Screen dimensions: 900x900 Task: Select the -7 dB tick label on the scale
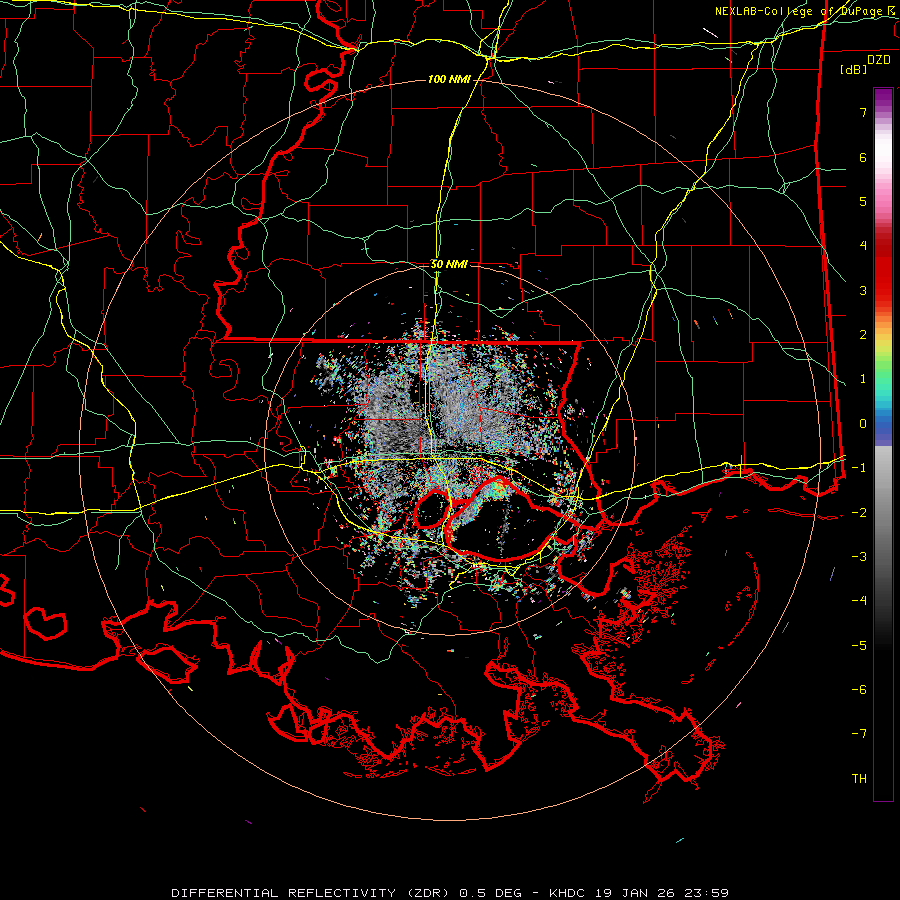(859, 734)
